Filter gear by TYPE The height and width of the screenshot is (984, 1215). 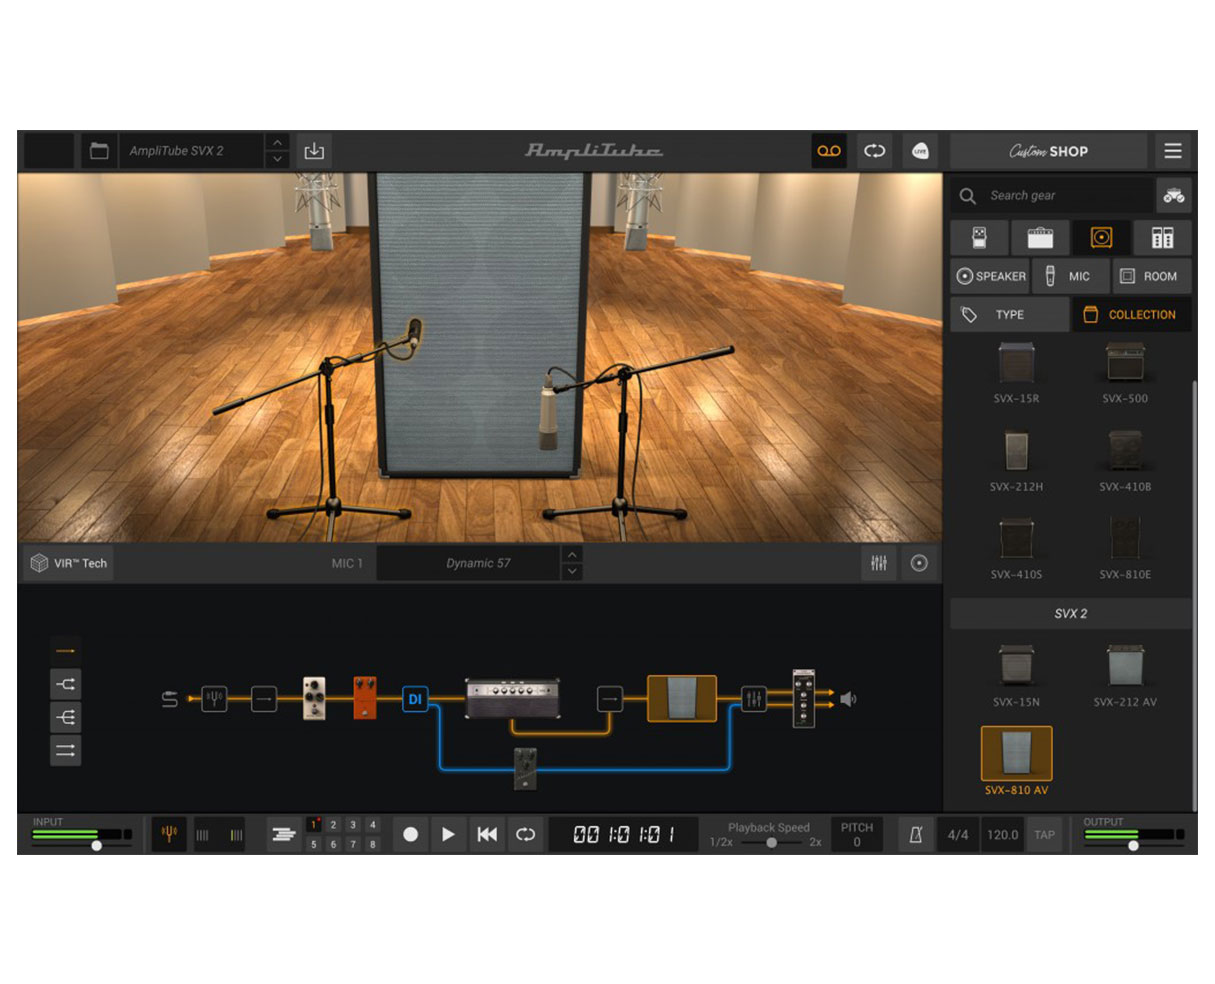(1009, 314)
